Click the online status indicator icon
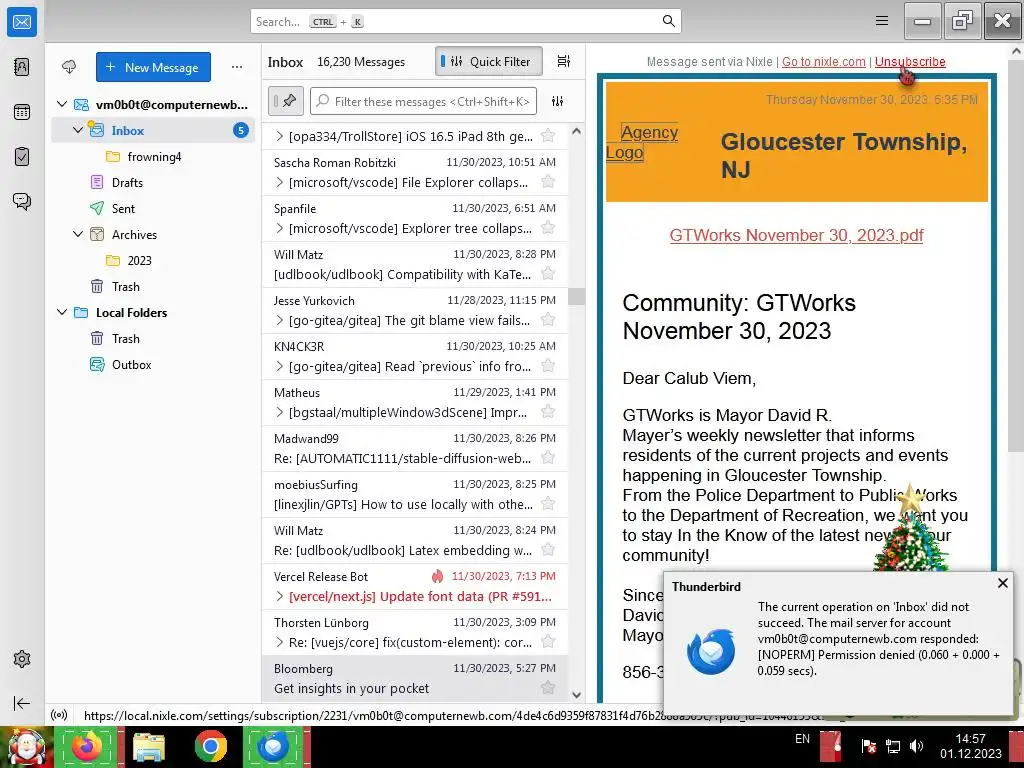Viewport: 1024px width, 768px height. (x=59, y=715)
